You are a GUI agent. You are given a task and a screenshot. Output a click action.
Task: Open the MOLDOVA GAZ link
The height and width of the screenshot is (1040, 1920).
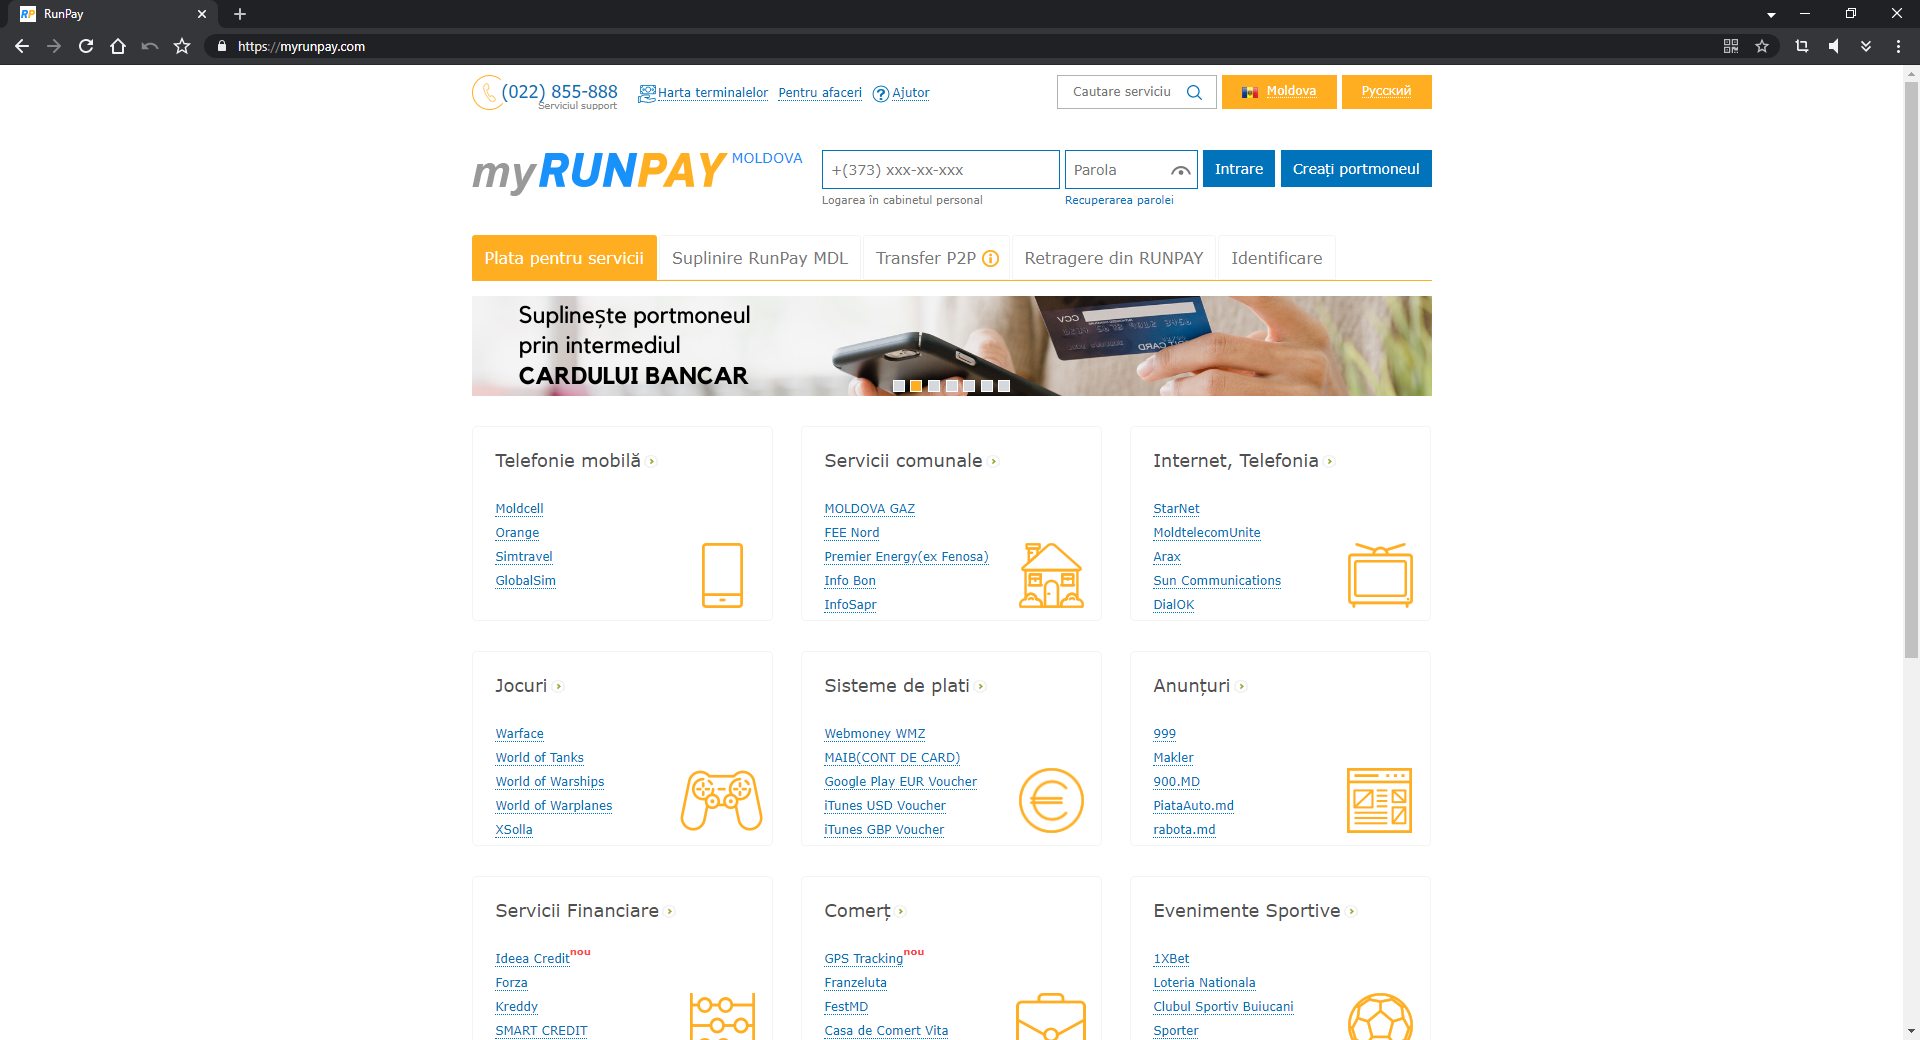869,509
